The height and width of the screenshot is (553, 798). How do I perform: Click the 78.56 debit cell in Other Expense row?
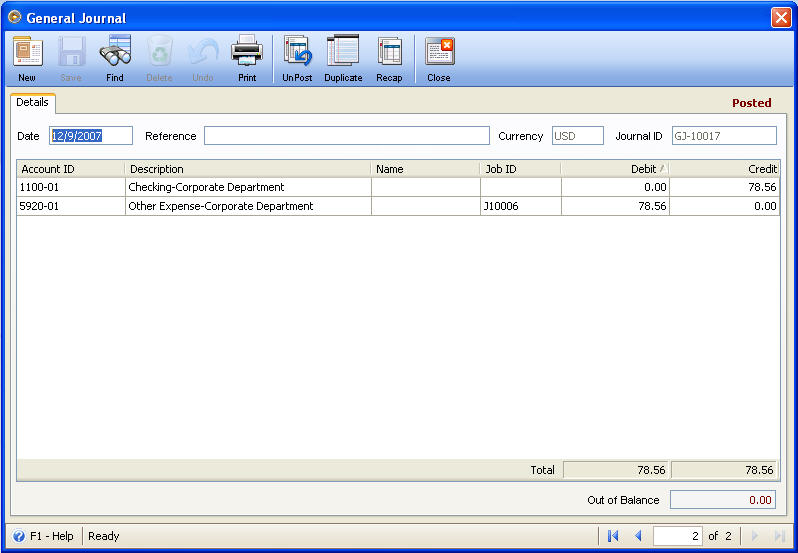[615, 206]
